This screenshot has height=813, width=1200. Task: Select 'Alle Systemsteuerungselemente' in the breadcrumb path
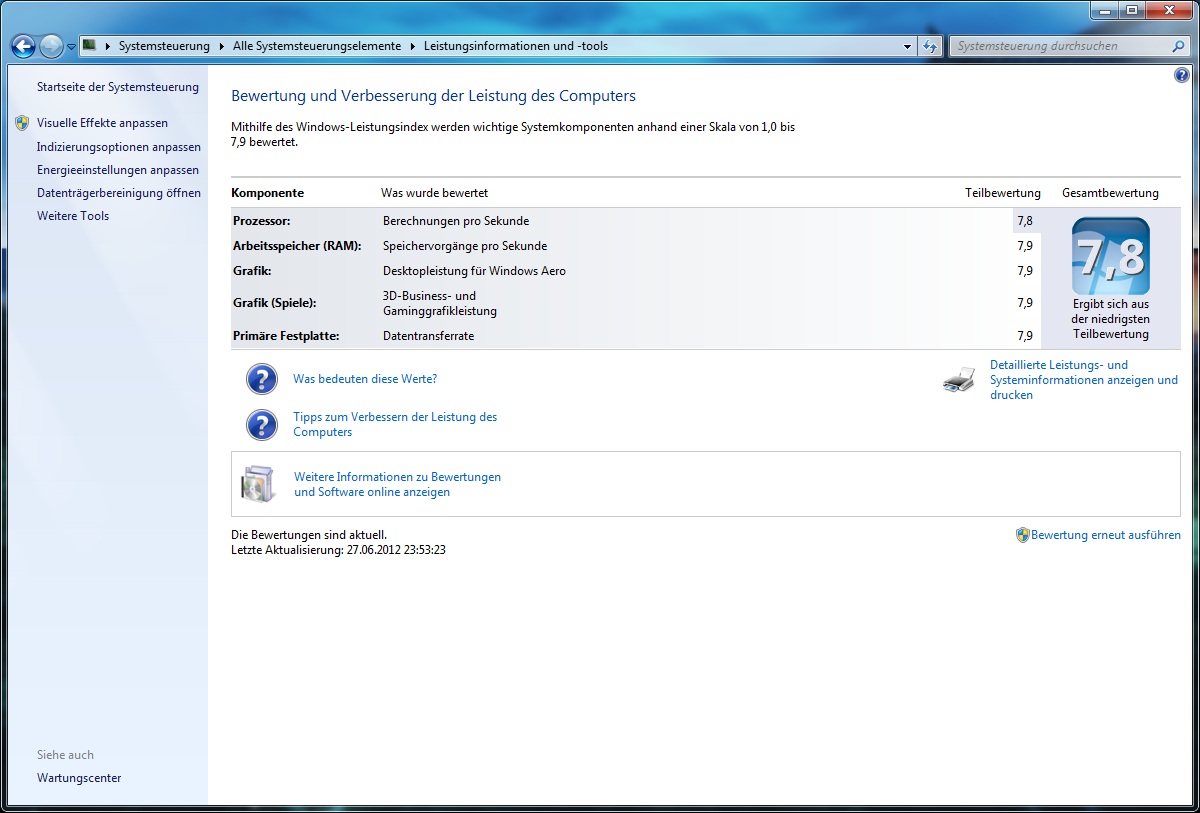(x=316, y=46)
